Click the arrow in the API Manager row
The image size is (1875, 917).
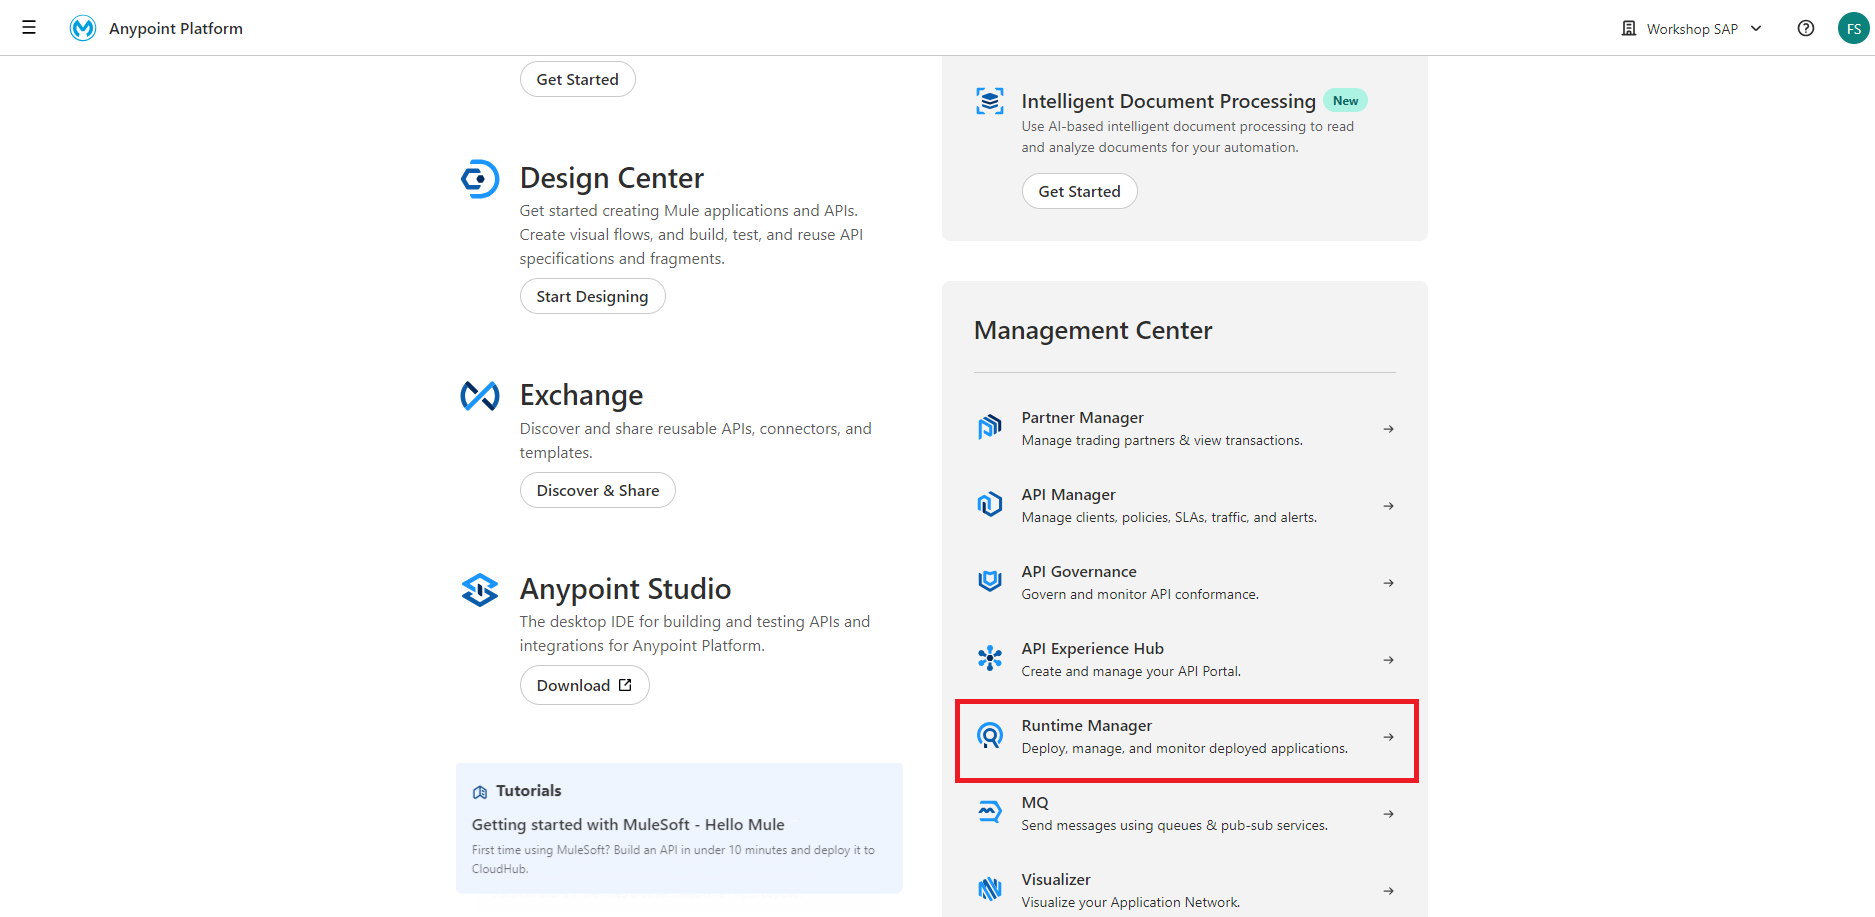1388,506
